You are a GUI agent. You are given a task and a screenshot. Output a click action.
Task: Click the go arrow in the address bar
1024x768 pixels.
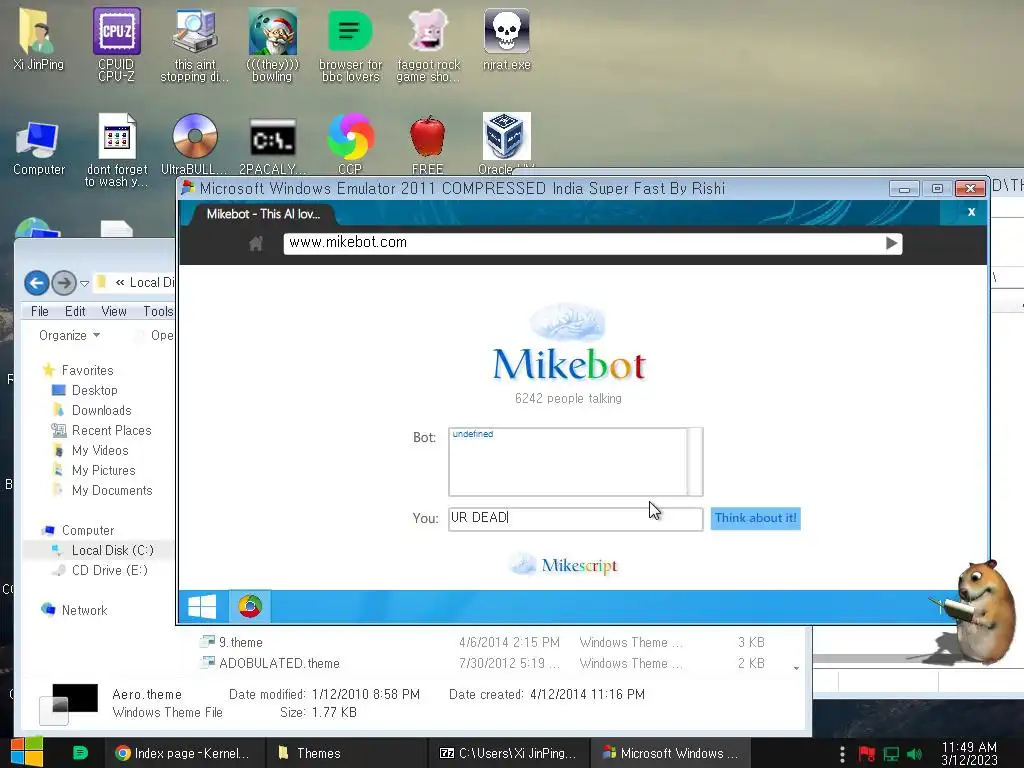pyautogui.click(x=891, y=244)
